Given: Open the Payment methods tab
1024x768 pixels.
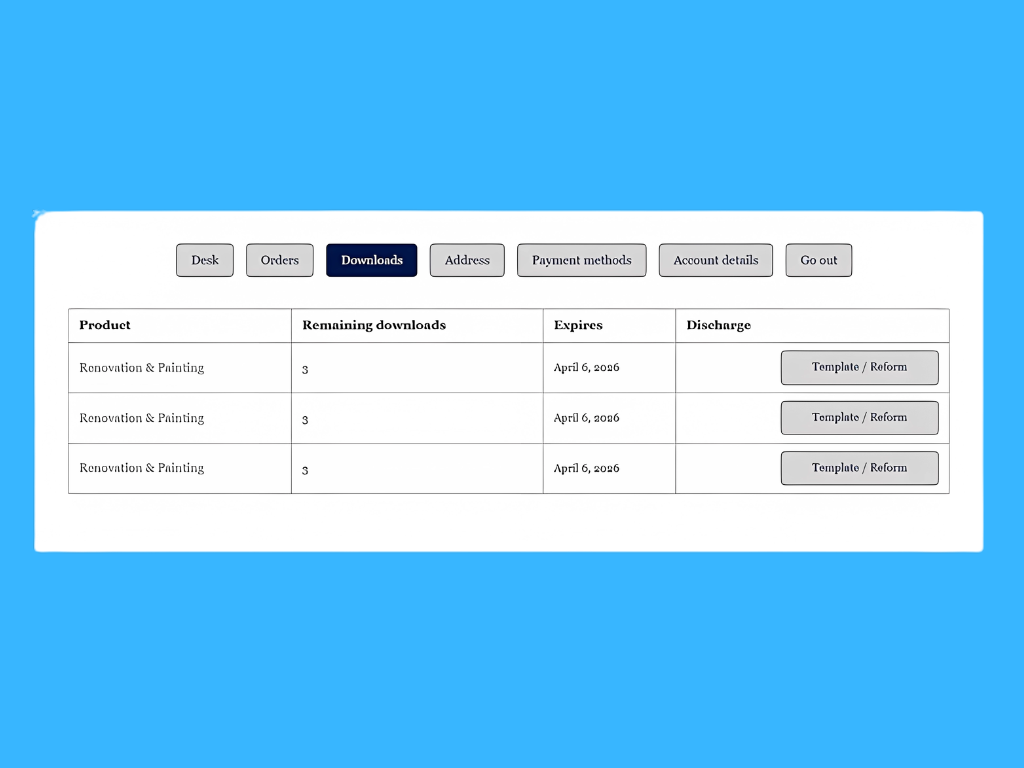Looking at the screenshot, I should point(581,260).
